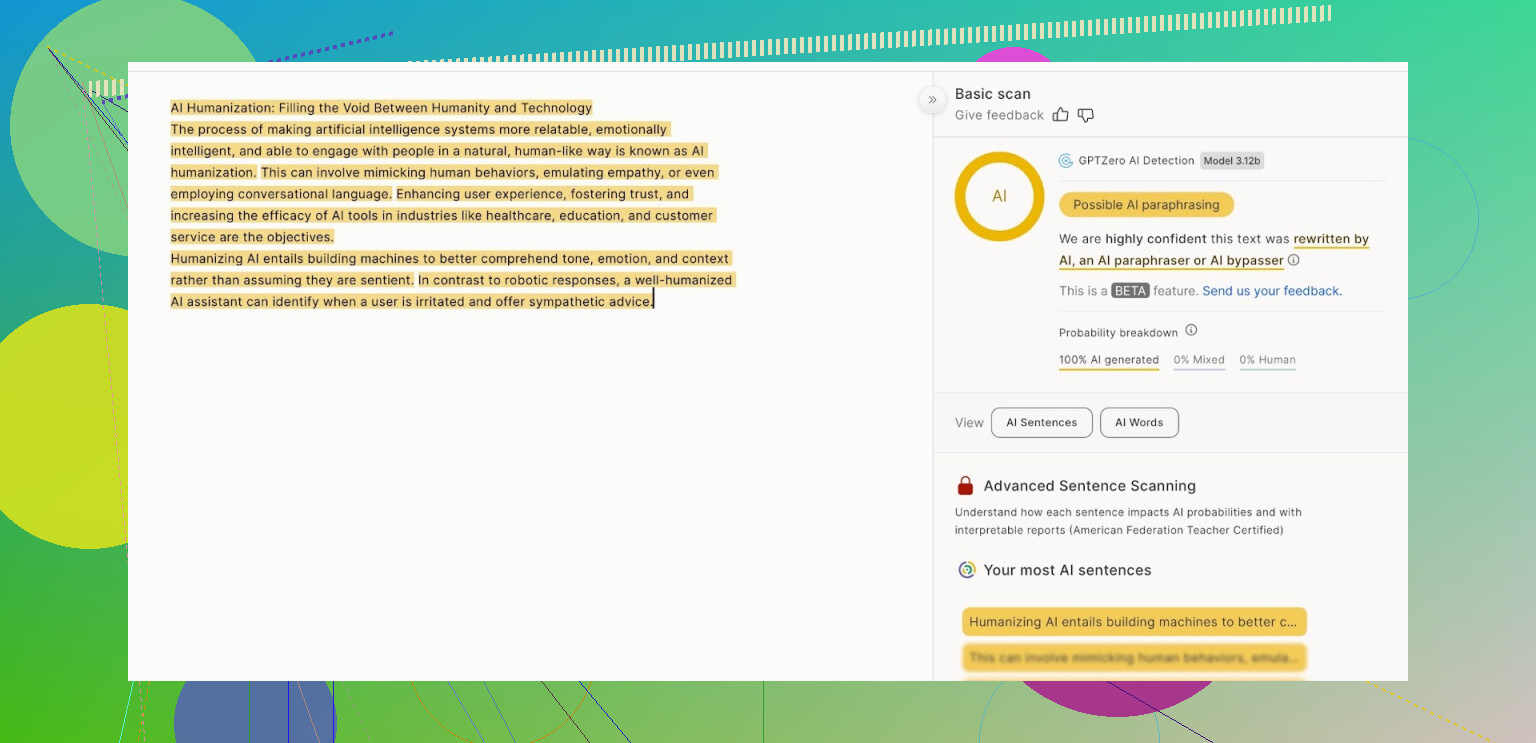Click the yellow AI score donut chart
1536x743 pixels.
pyautogui.click(x=999, y=196)
